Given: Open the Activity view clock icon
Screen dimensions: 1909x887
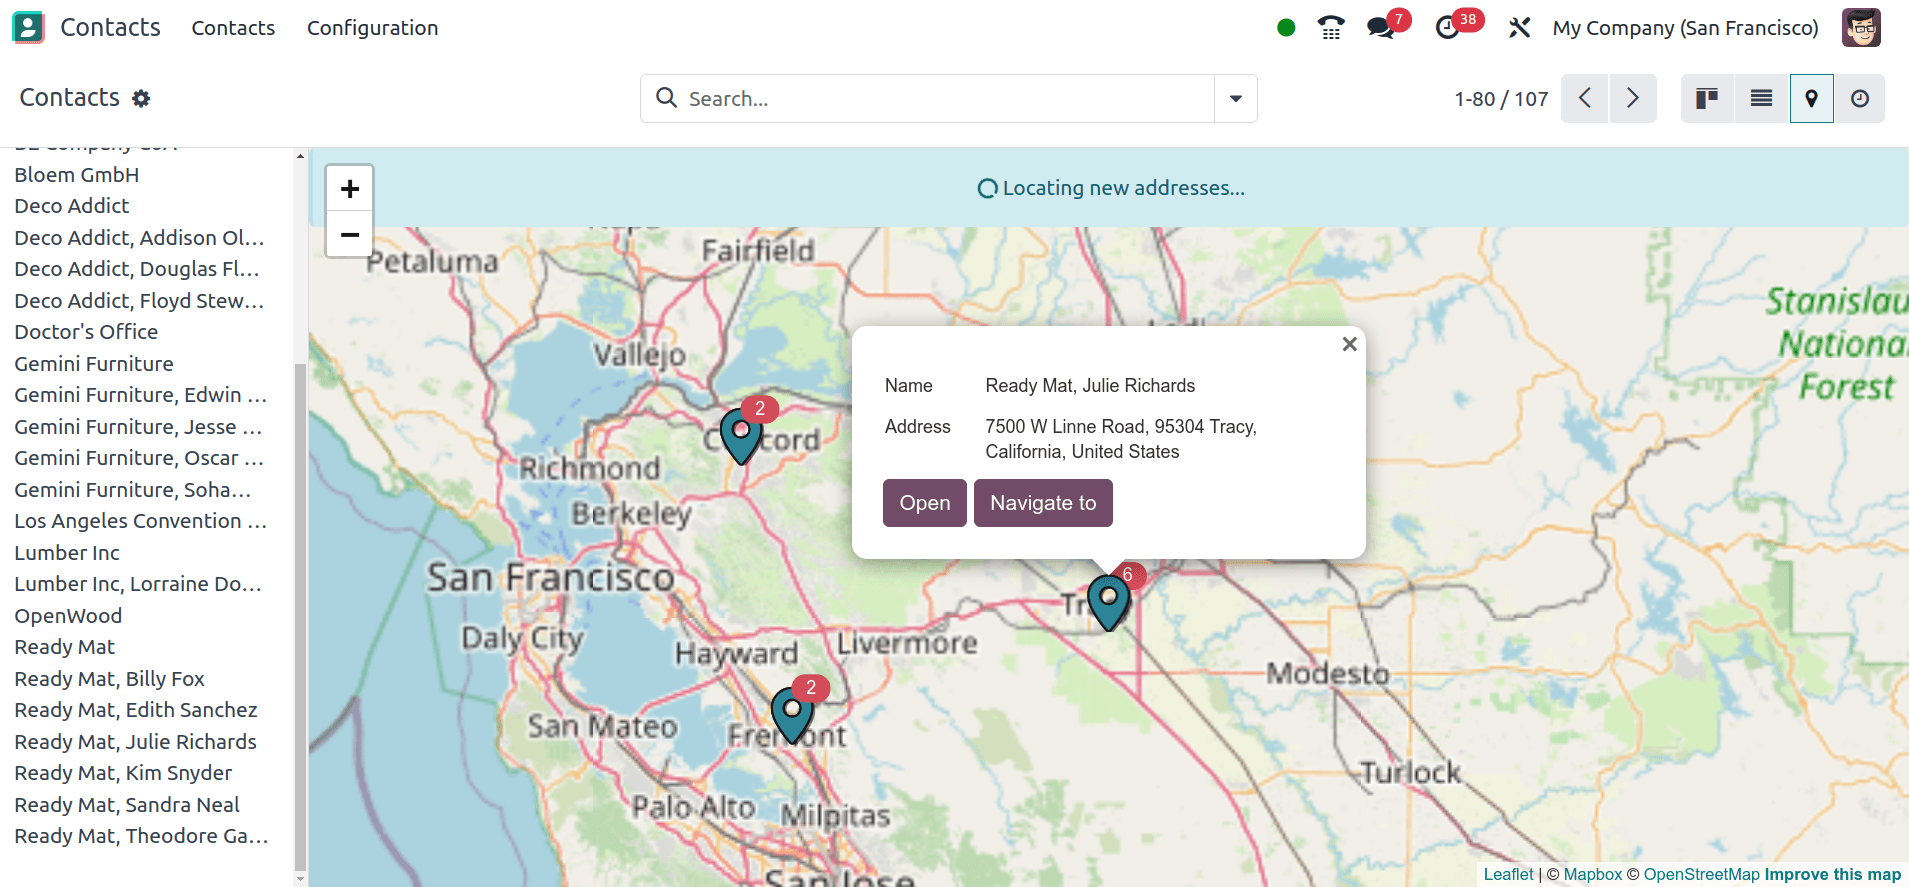Looking at the screenshot, I should click(1859, 98).
